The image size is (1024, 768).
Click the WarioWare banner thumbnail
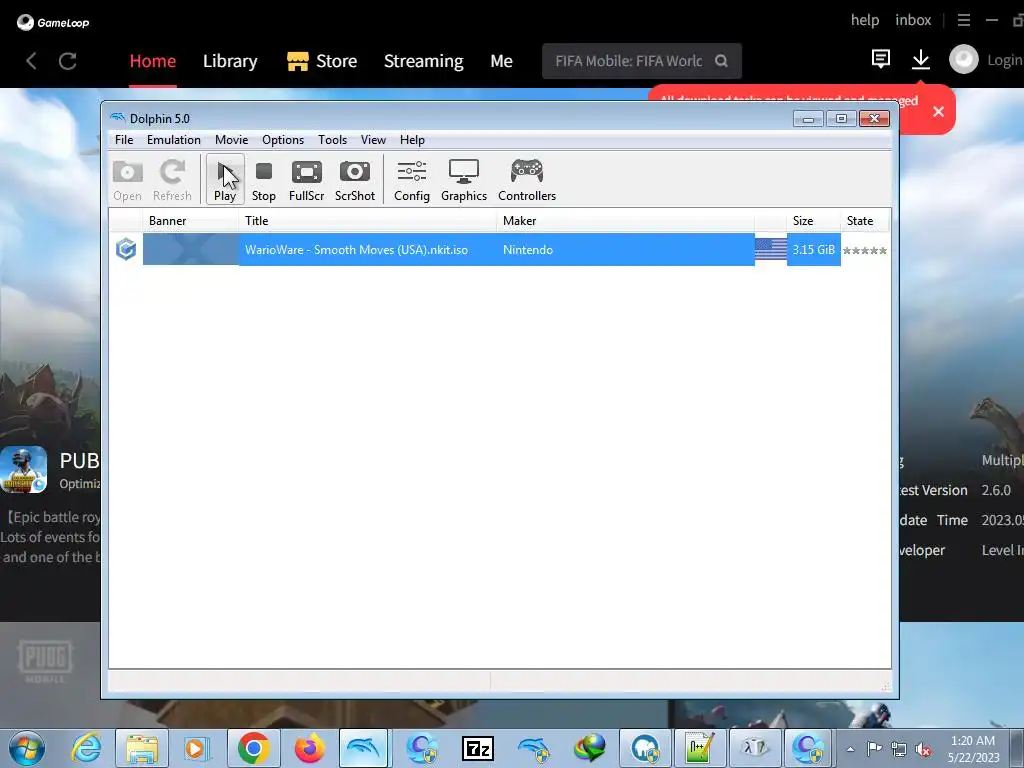coord(191,249)
